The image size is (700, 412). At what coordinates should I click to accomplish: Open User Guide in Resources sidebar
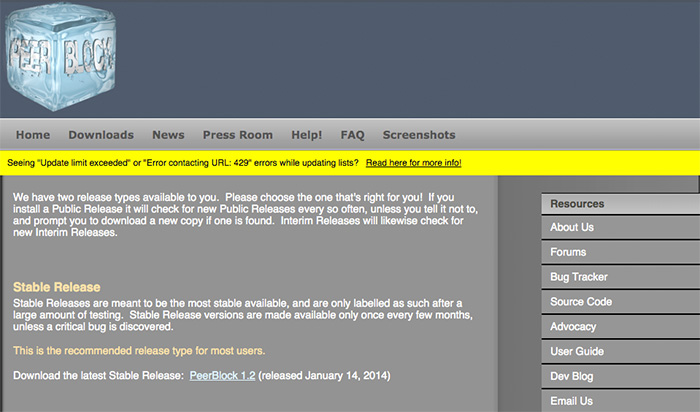tap(621, 351)
